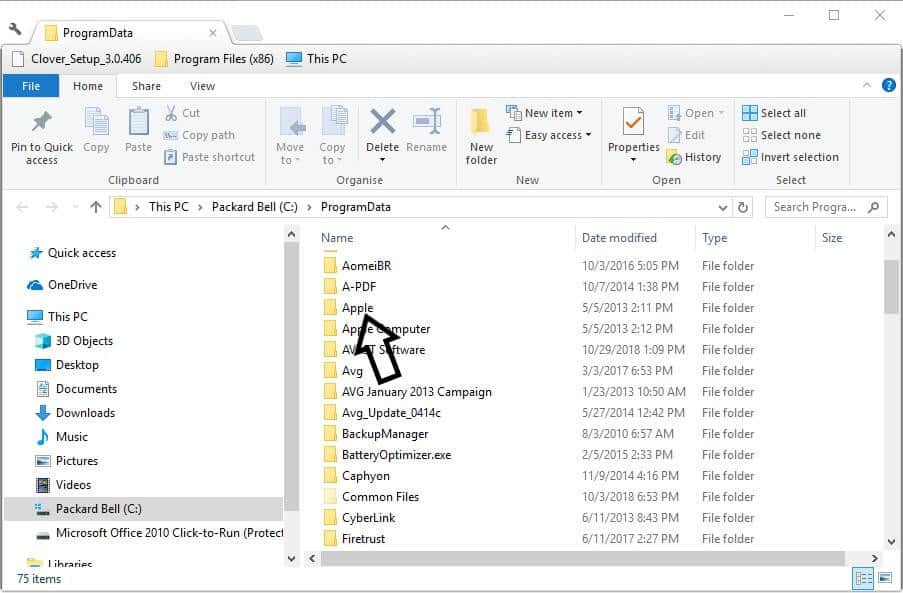This screenshot has height=593, width=903.
Task: Click the Properties icon
Action: (x=633, y=122)
